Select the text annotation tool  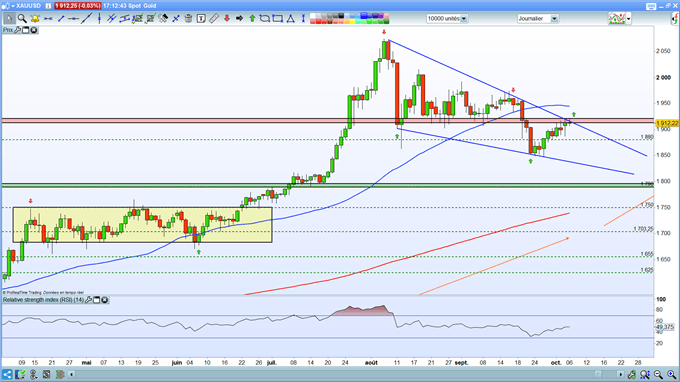click(x=201, y=18)
